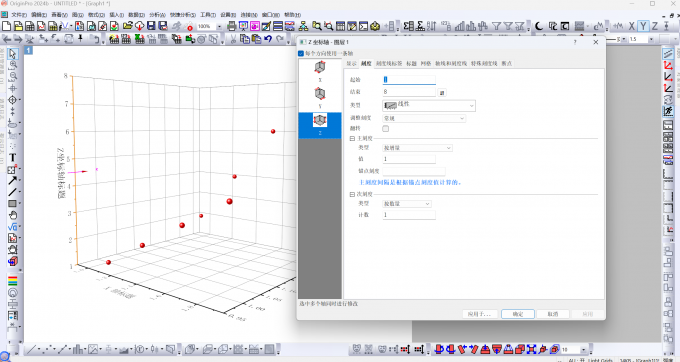Switch to the 刻度线标签 tab
The image size is (680, 362).
coord(389,63)
